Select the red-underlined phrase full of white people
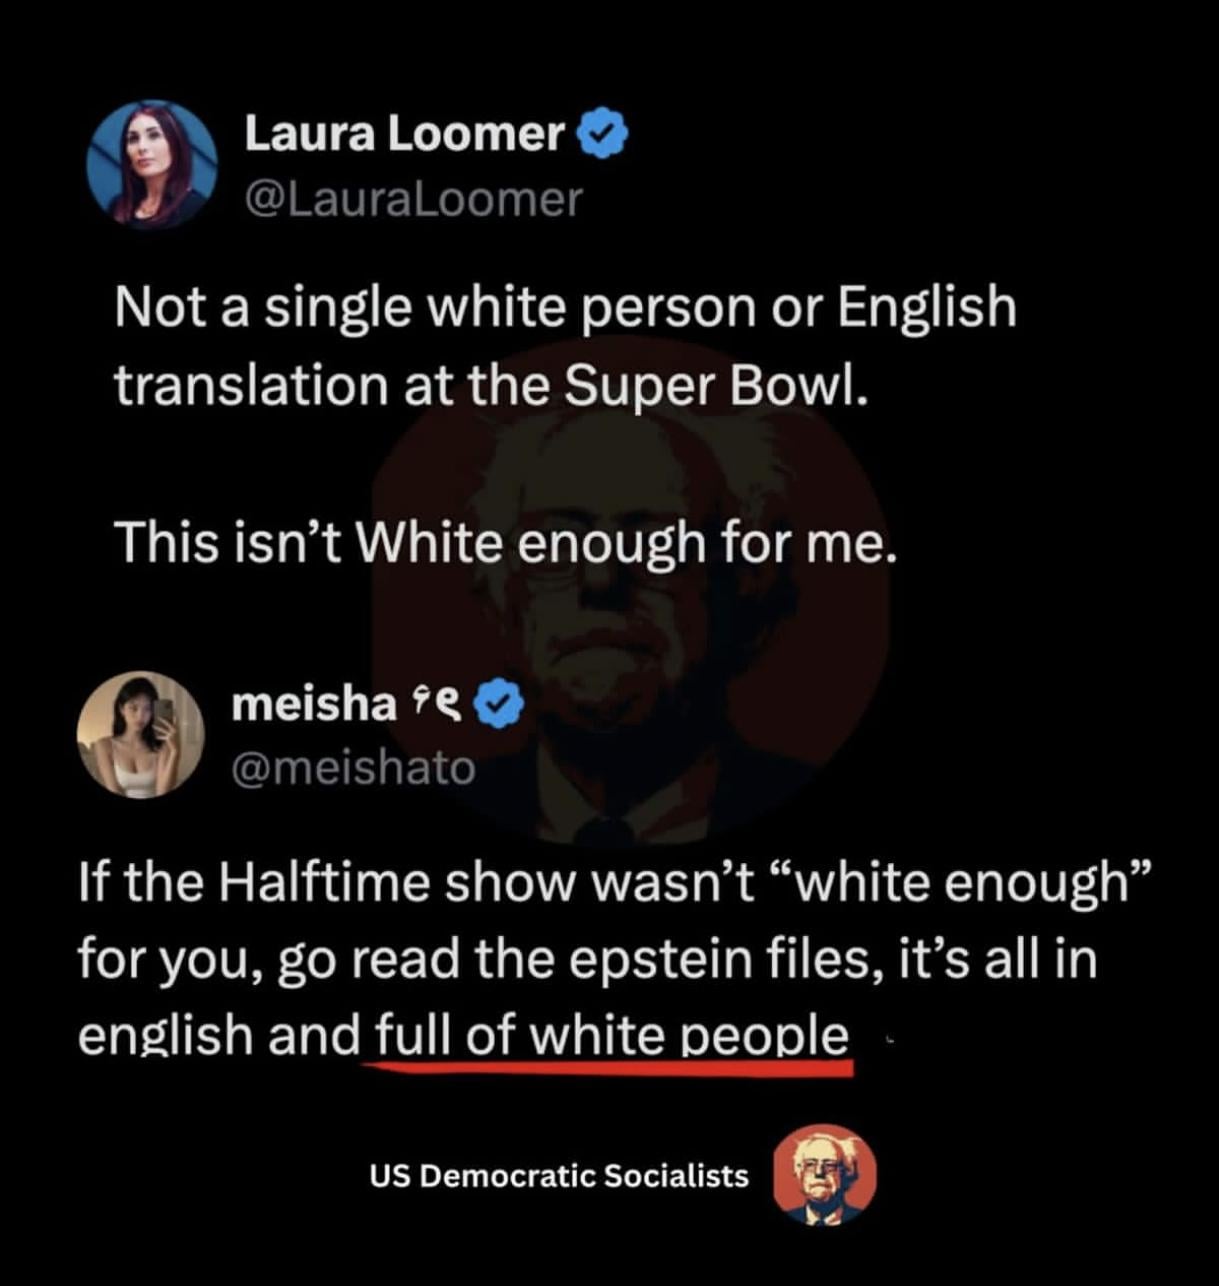1219x1286 pixels. [612, 1035]
